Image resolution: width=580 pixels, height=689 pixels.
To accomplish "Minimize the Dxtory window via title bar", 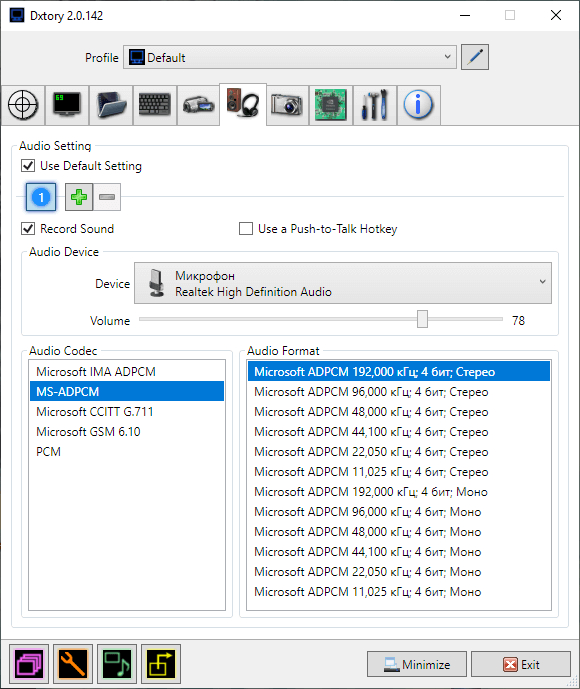I will click(x=465, y=15).
